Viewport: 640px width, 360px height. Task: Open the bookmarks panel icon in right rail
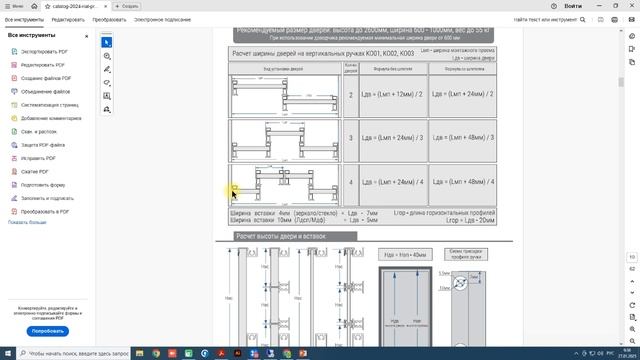point(632,49)
